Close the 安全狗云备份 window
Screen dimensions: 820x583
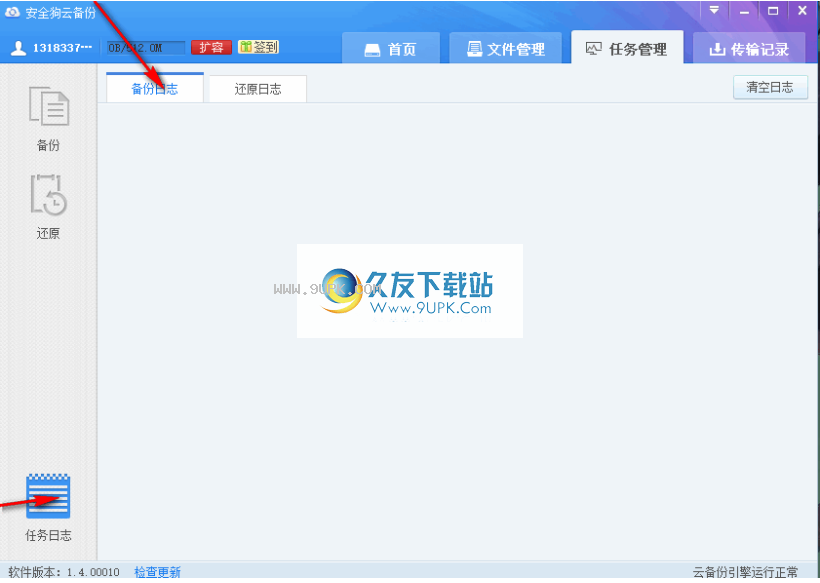point(802,10)
